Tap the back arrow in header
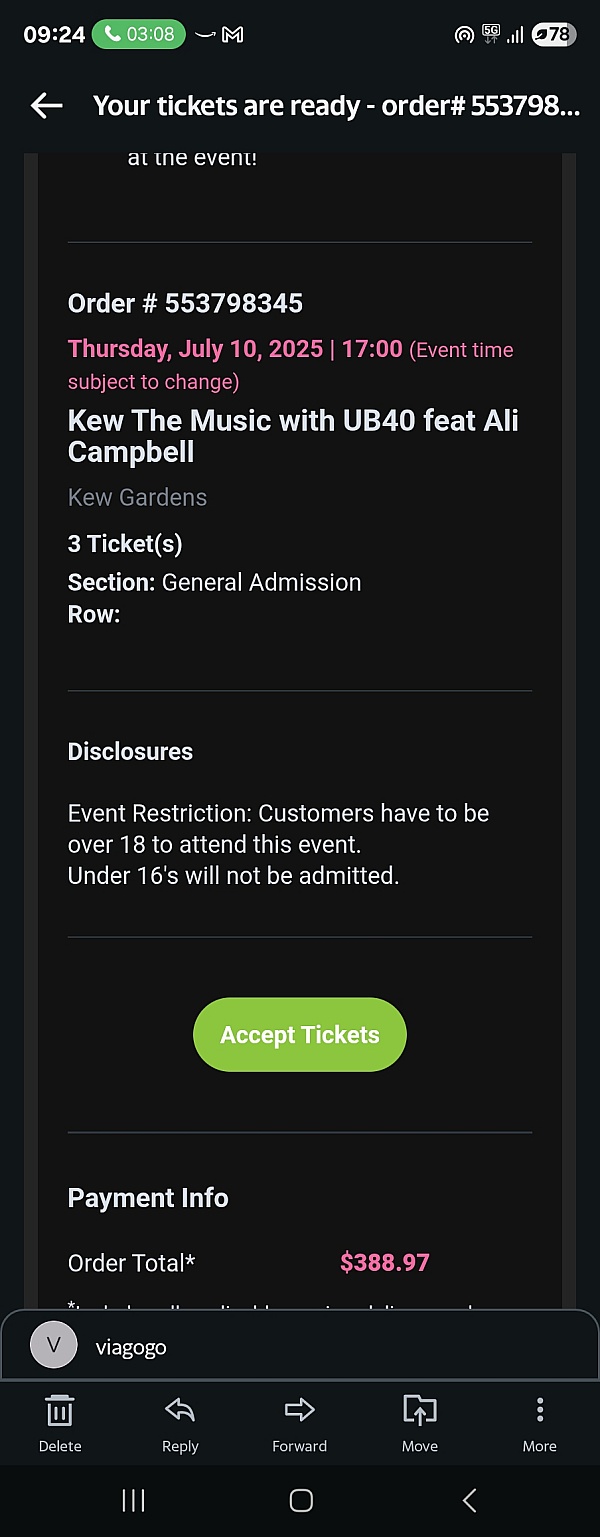Viewport: 600px width, 1537px height. (x=47, y=105)
